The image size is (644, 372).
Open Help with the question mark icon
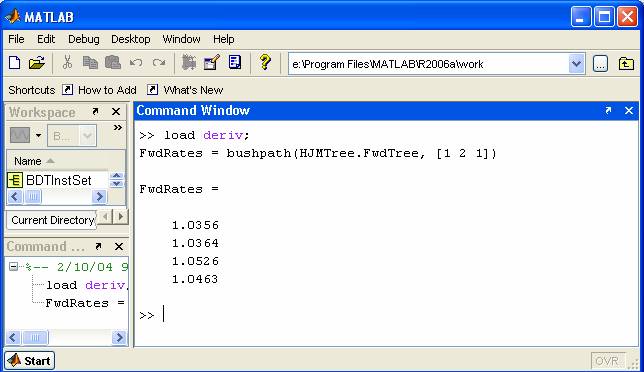point(265,62)
